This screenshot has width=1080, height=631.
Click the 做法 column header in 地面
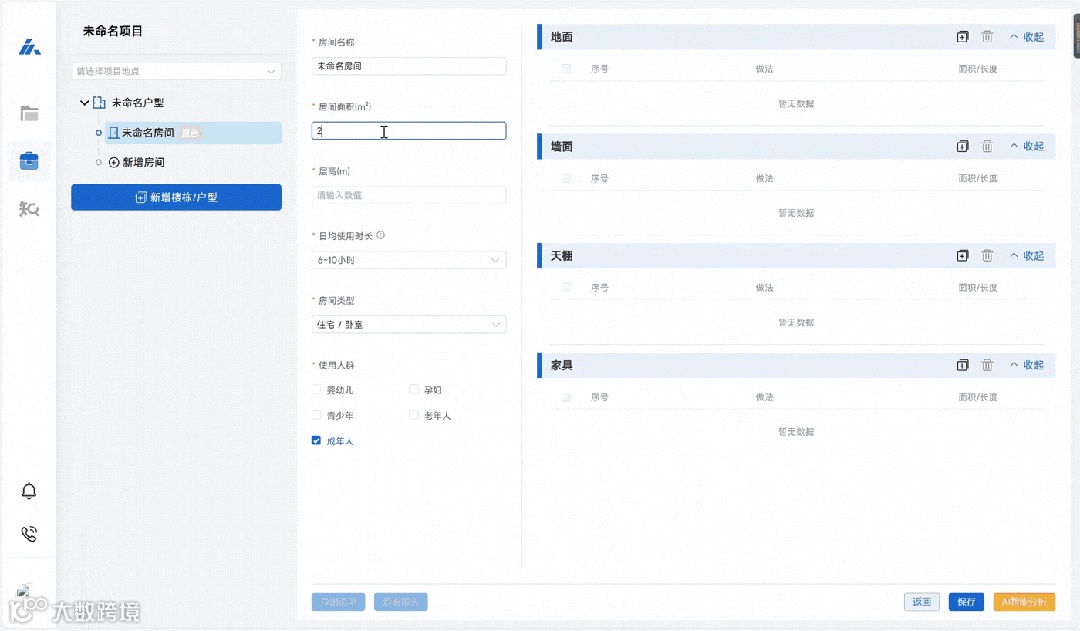[764, 68]
